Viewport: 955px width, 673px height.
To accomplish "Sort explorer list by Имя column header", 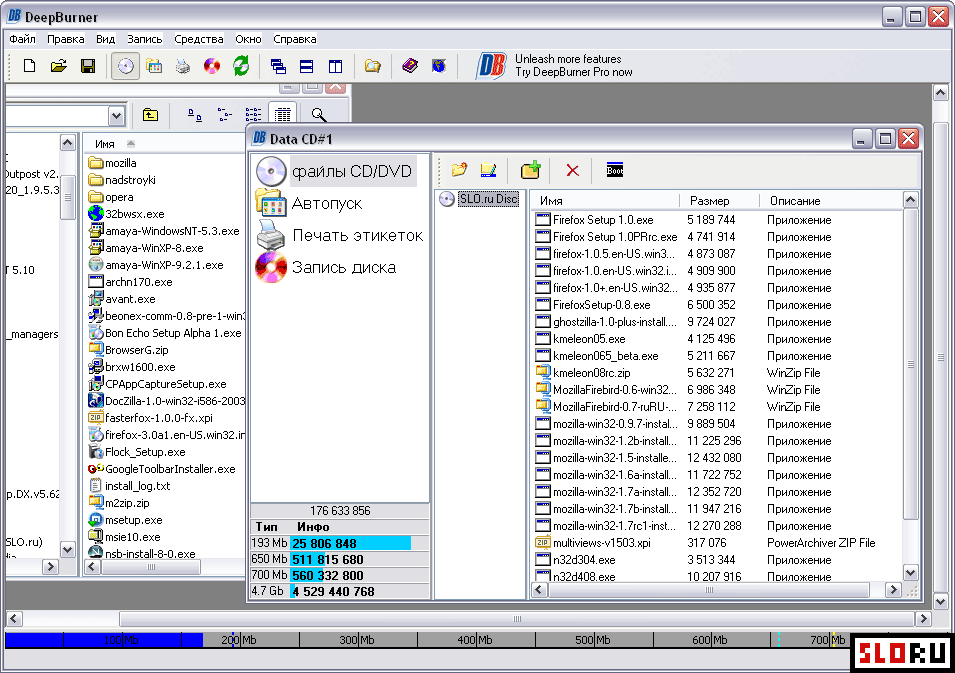I will coord(164,144).
